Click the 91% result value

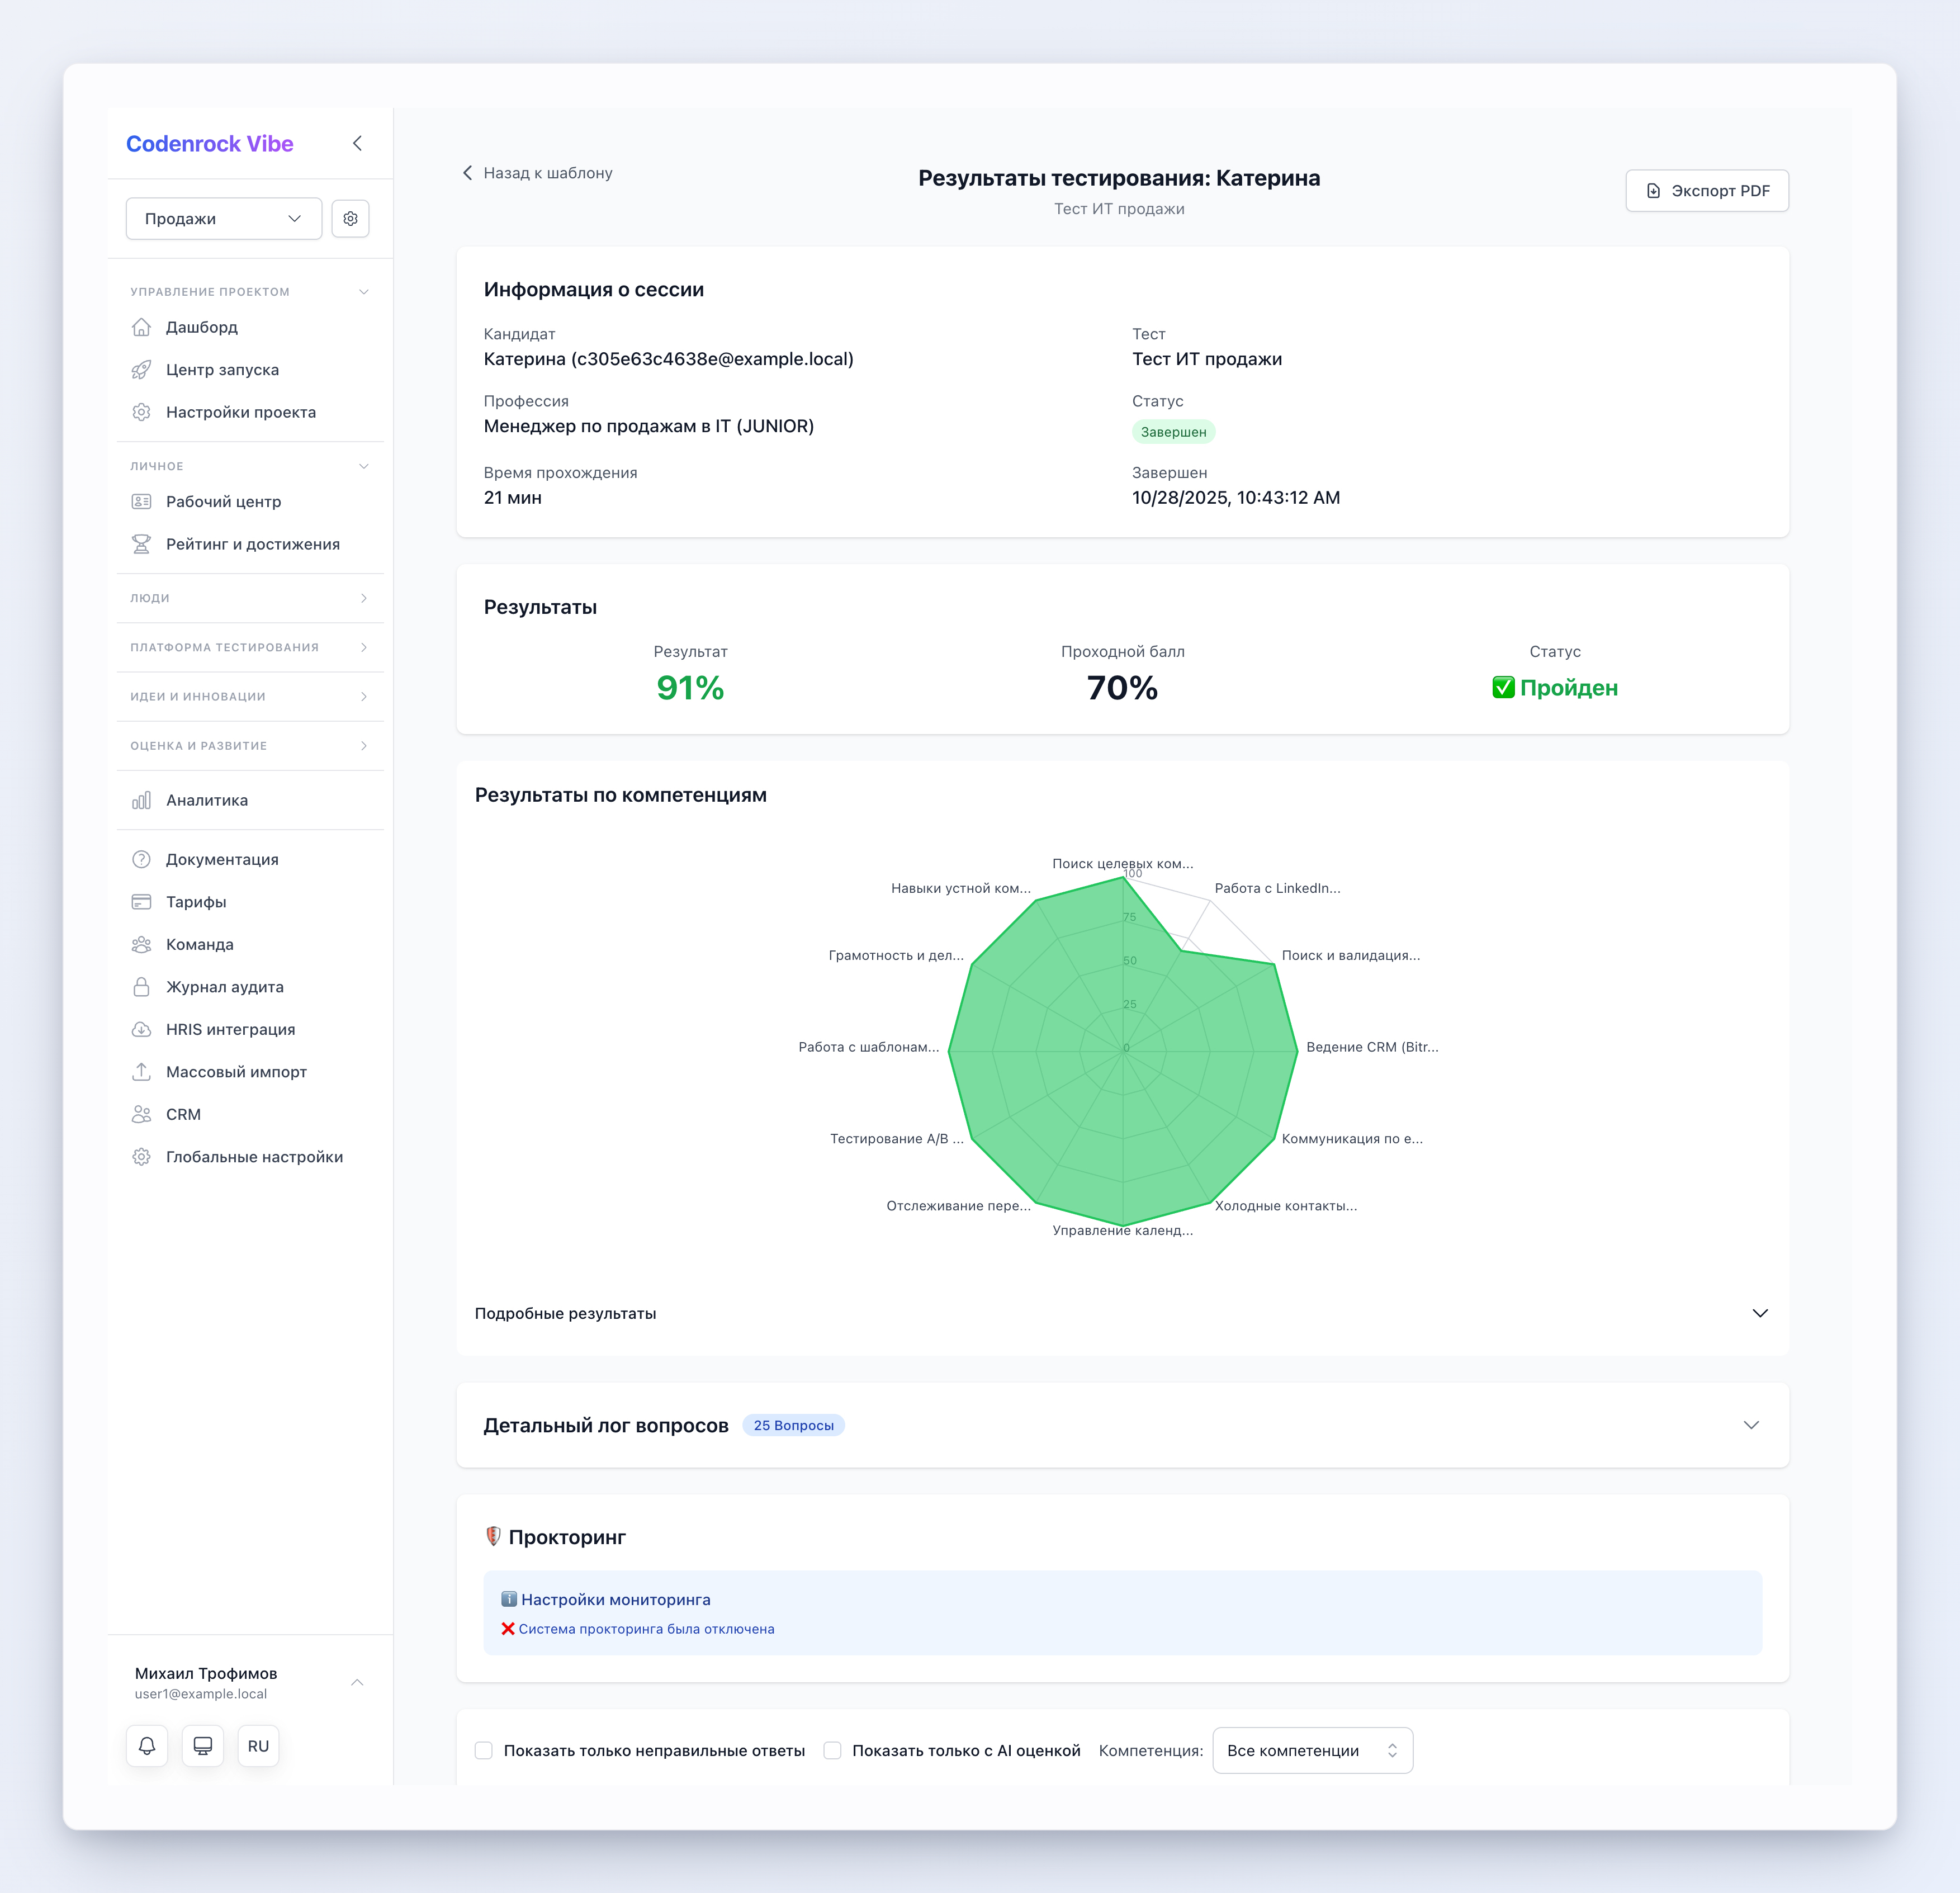coord(690,688)
